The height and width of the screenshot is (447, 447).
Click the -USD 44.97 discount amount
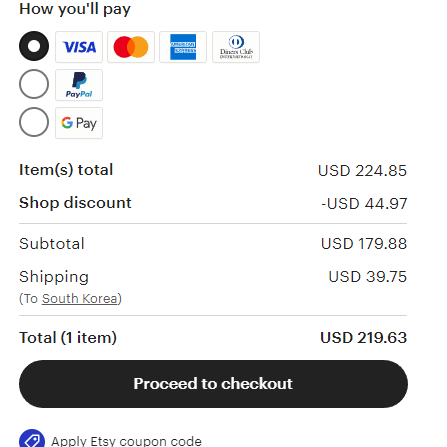coord(364,204)
